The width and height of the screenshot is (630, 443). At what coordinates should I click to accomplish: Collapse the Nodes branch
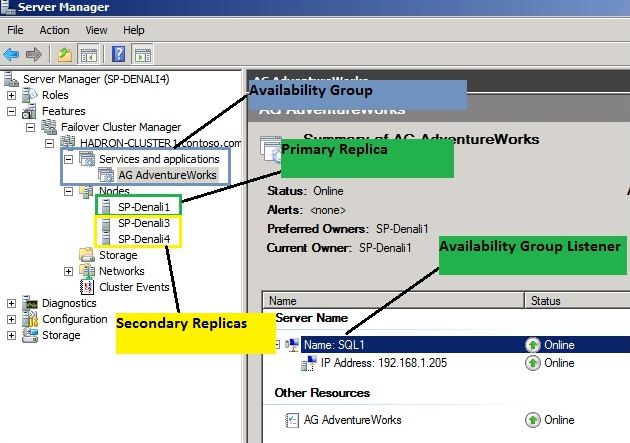click(69, 192)
